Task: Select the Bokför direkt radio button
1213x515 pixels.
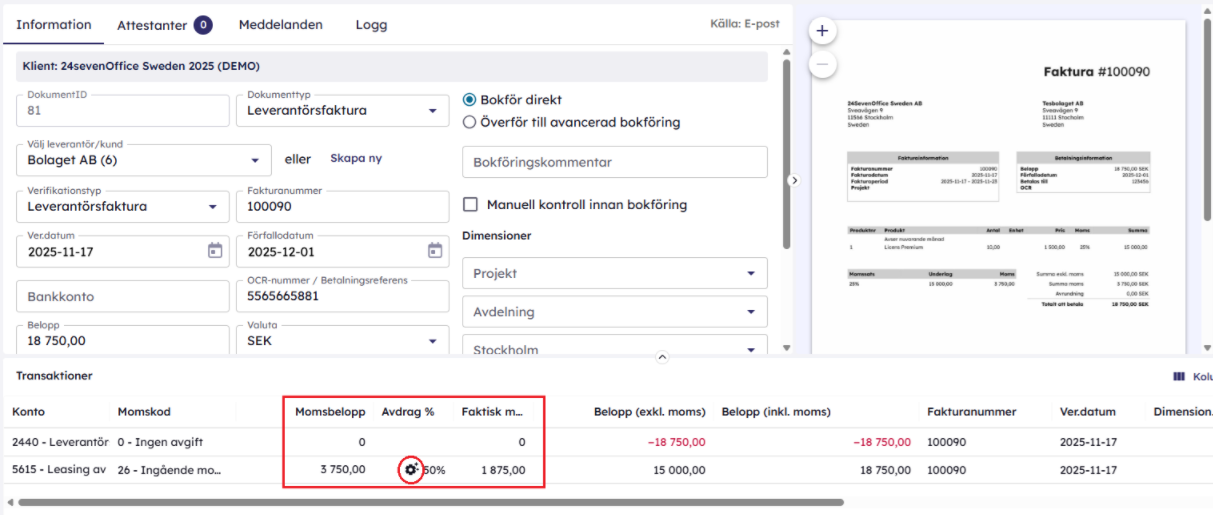Action: 470,100
